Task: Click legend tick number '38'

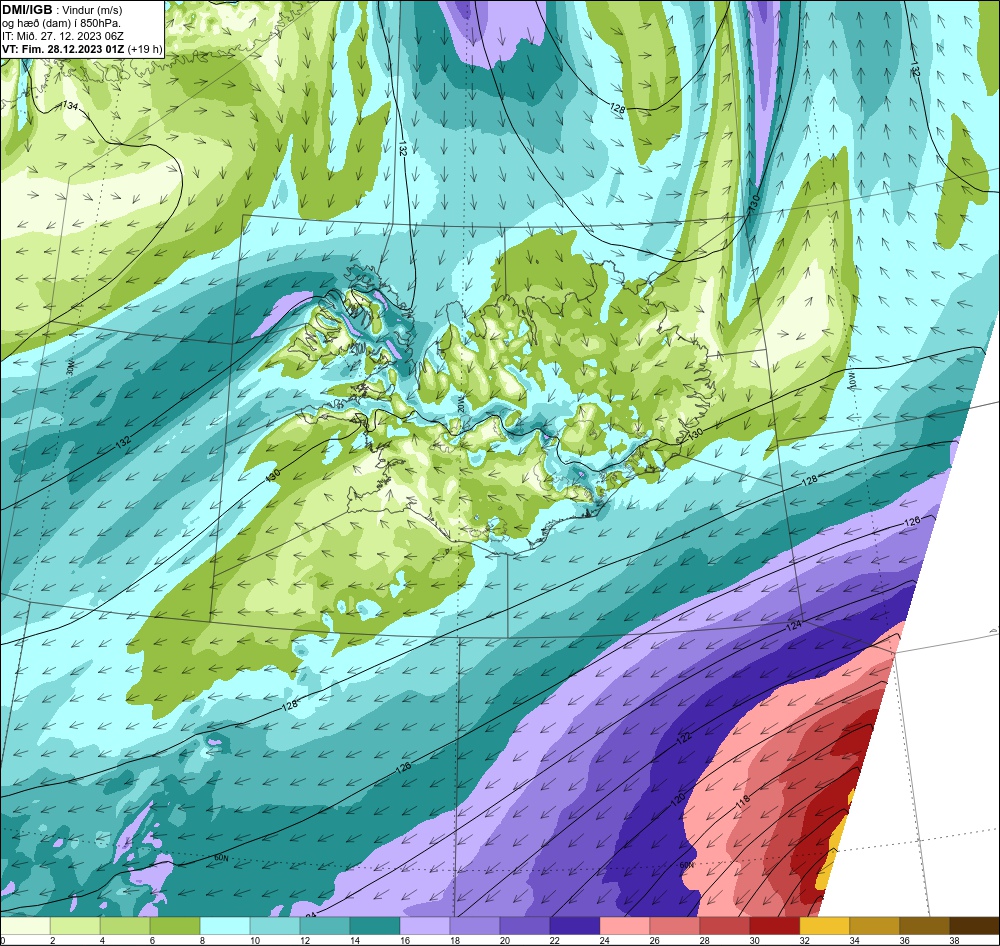Action: pos(954,940)
